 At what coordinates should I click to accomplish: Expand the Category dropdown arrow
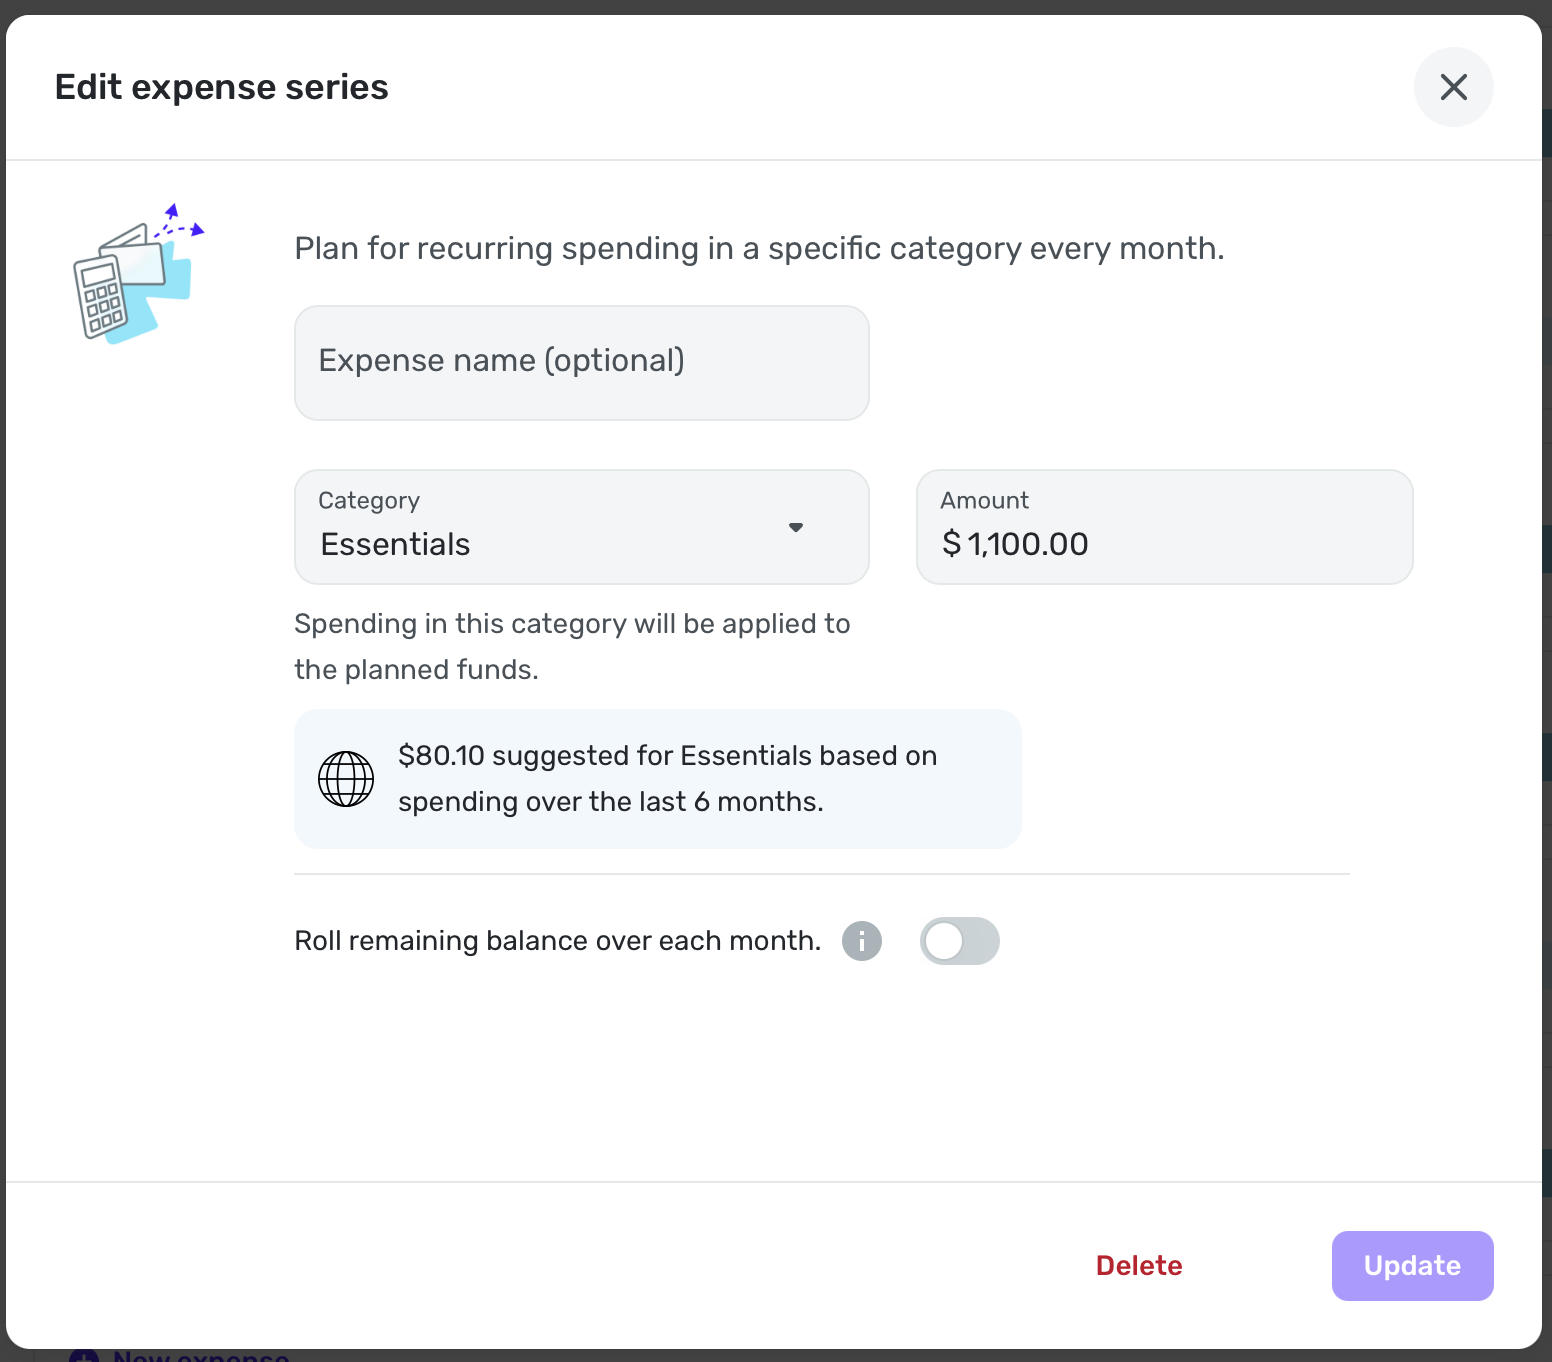(796, 527)
